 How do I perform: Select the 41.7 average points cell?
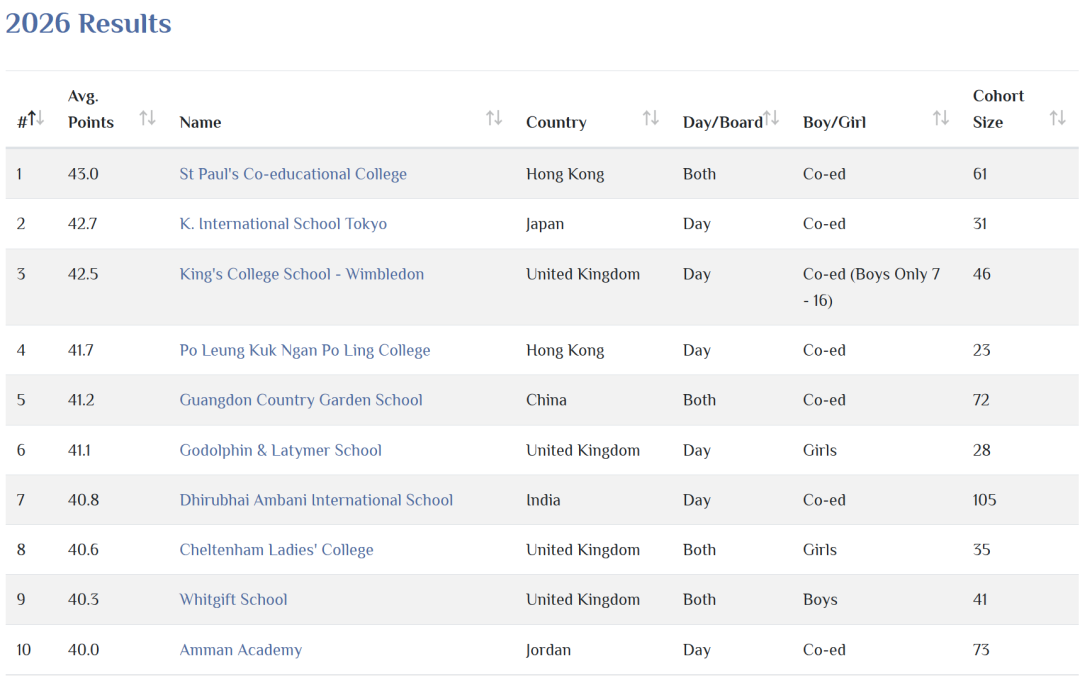[81, 350]
